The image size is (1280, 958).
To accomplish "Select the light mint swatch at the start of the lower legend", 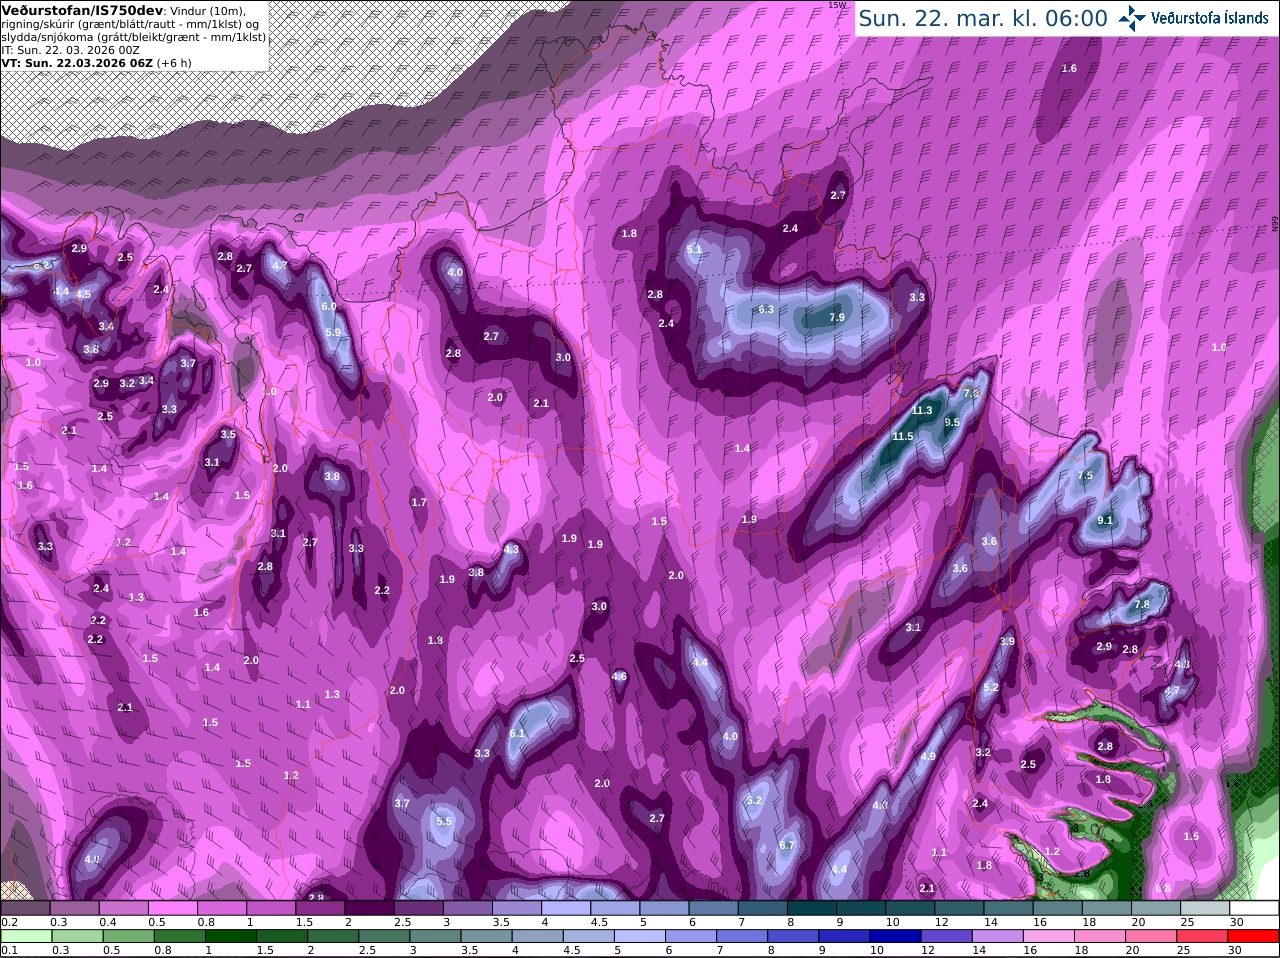I will pos(25,936).
